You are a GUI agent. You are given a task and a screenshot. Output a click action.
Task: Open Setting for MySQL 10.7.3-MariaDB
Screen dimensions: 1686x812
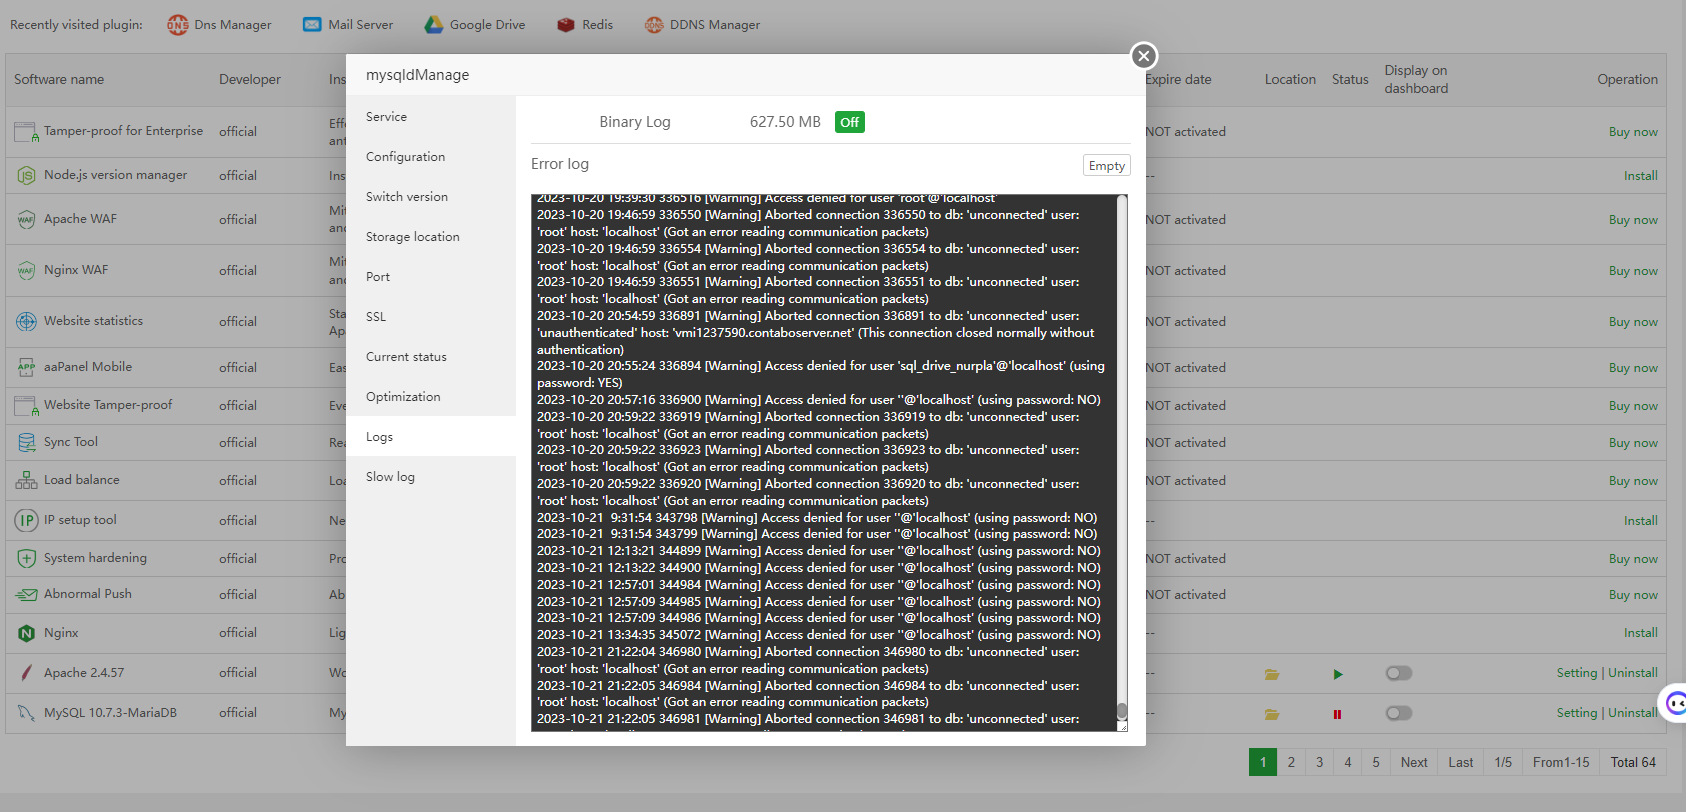[1577, 713]
